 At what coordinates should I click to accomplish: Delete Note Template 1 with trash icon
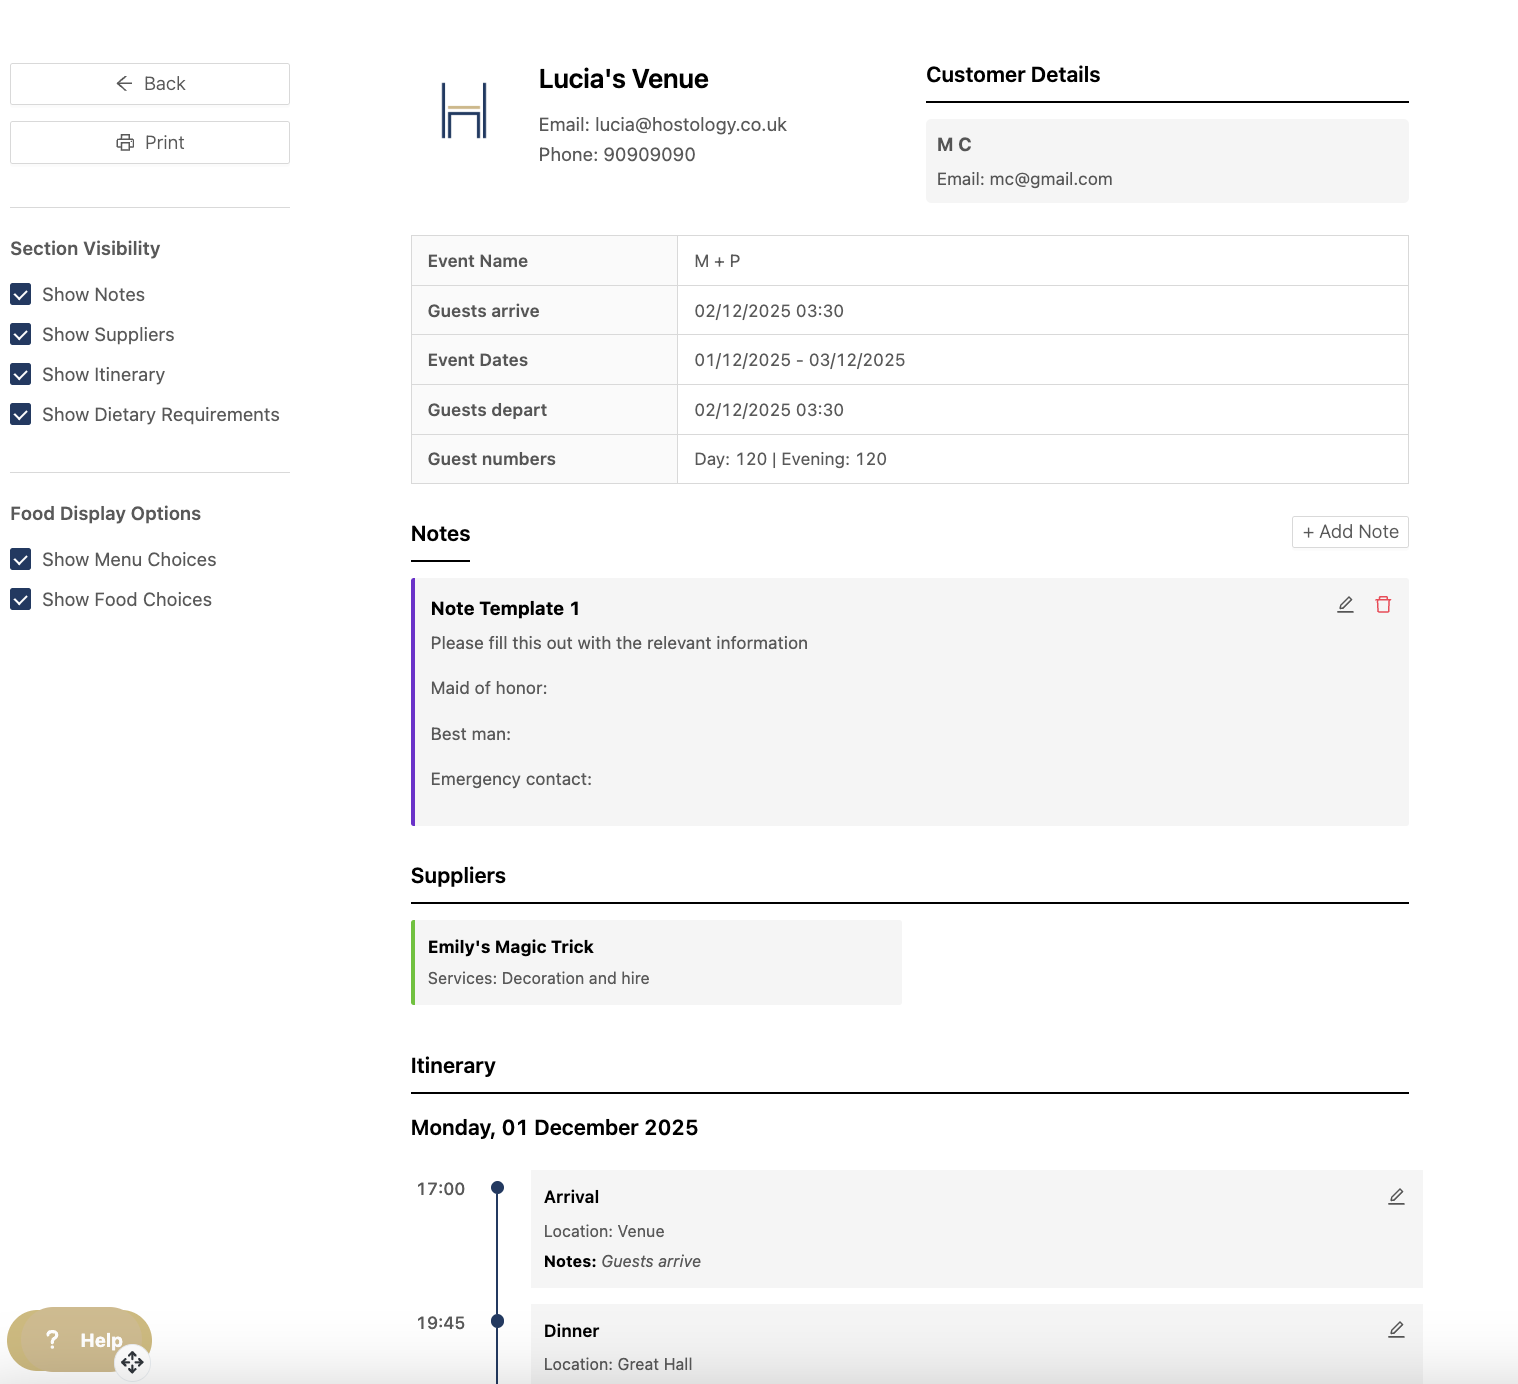(1383, 605)
